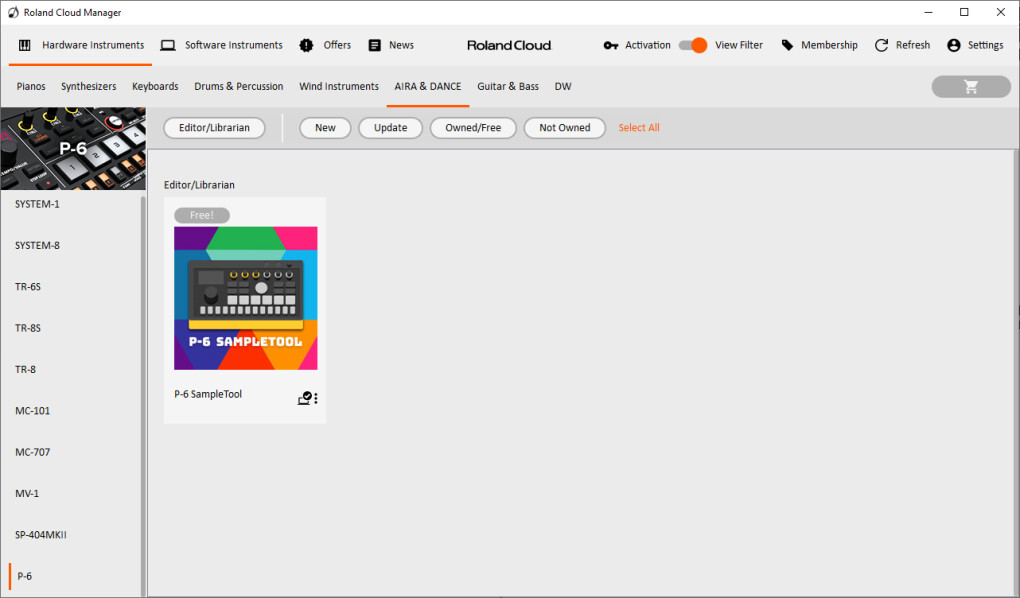Select the AIRA & DANCE tab

[x=427, y=86]
